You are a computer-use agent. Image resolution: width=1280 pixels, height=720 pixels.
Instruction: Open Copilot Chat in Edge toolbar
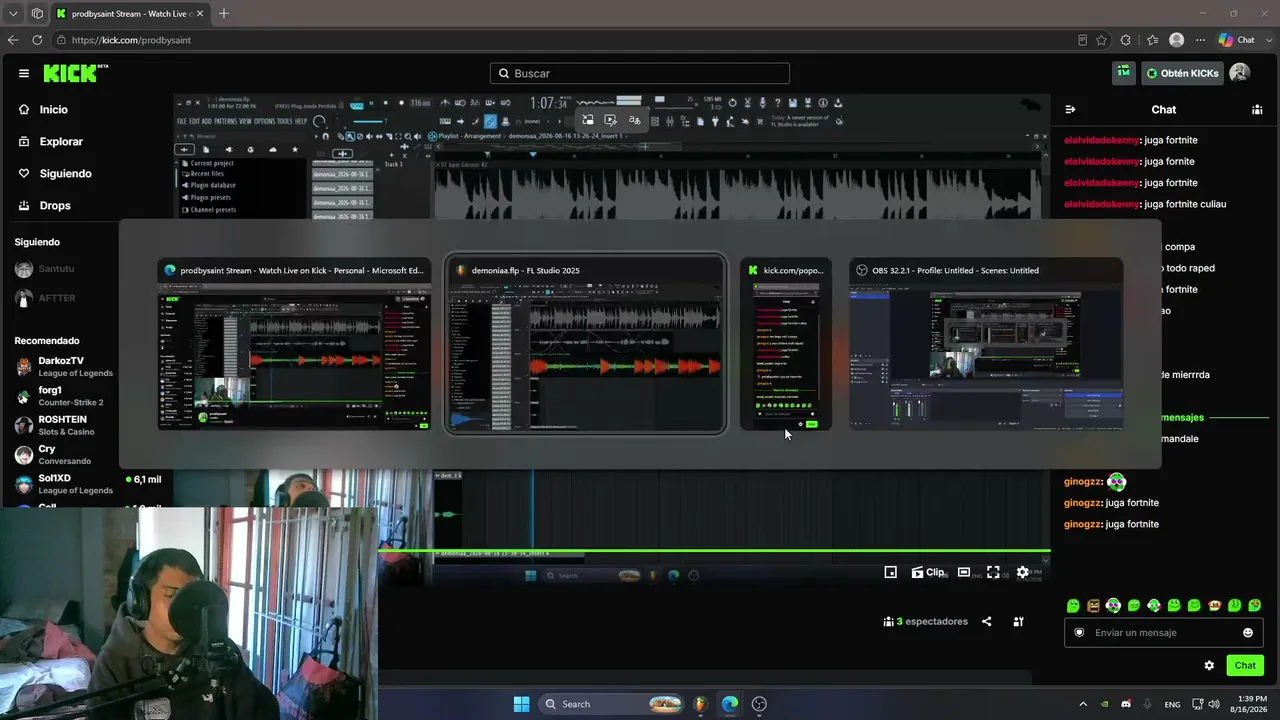[x=1237, y=40]
